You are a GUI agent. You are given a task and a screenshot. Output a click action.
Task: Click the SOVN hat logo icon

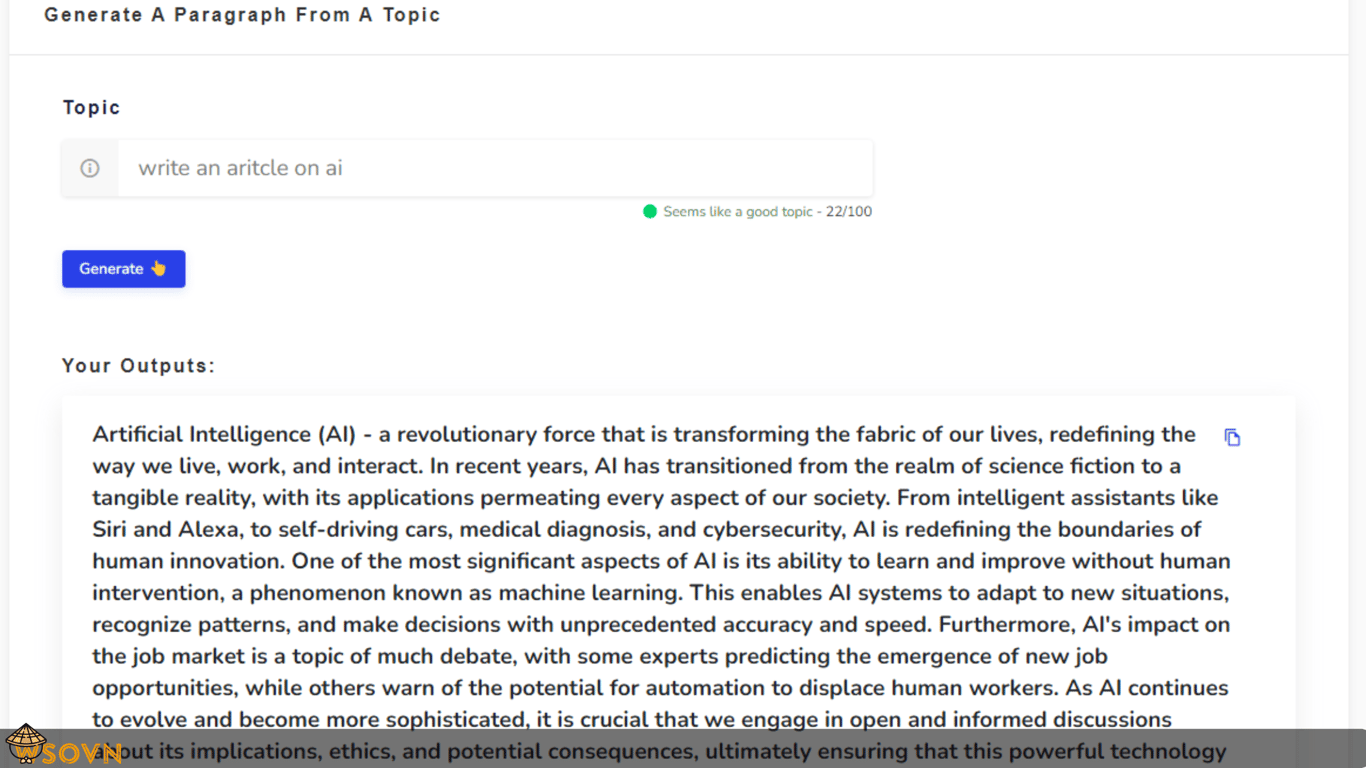(24, 745)
